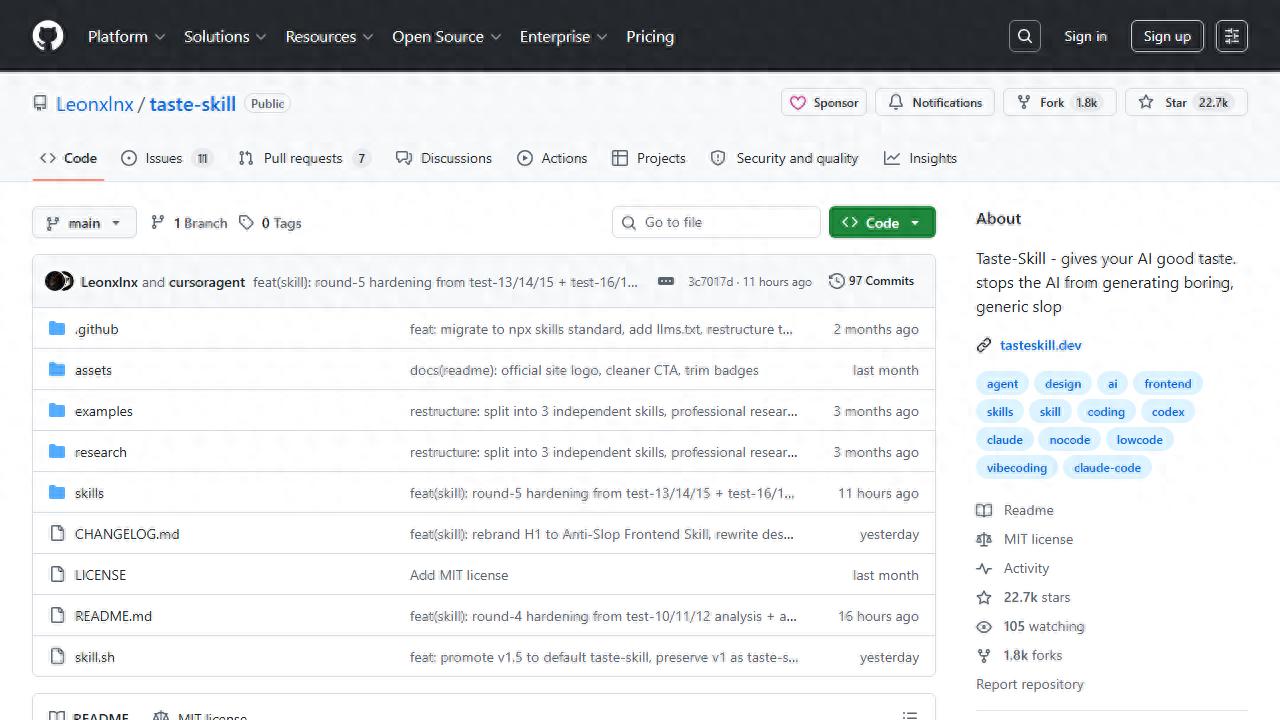Click the examples folder icon

[x=57, y=411]
